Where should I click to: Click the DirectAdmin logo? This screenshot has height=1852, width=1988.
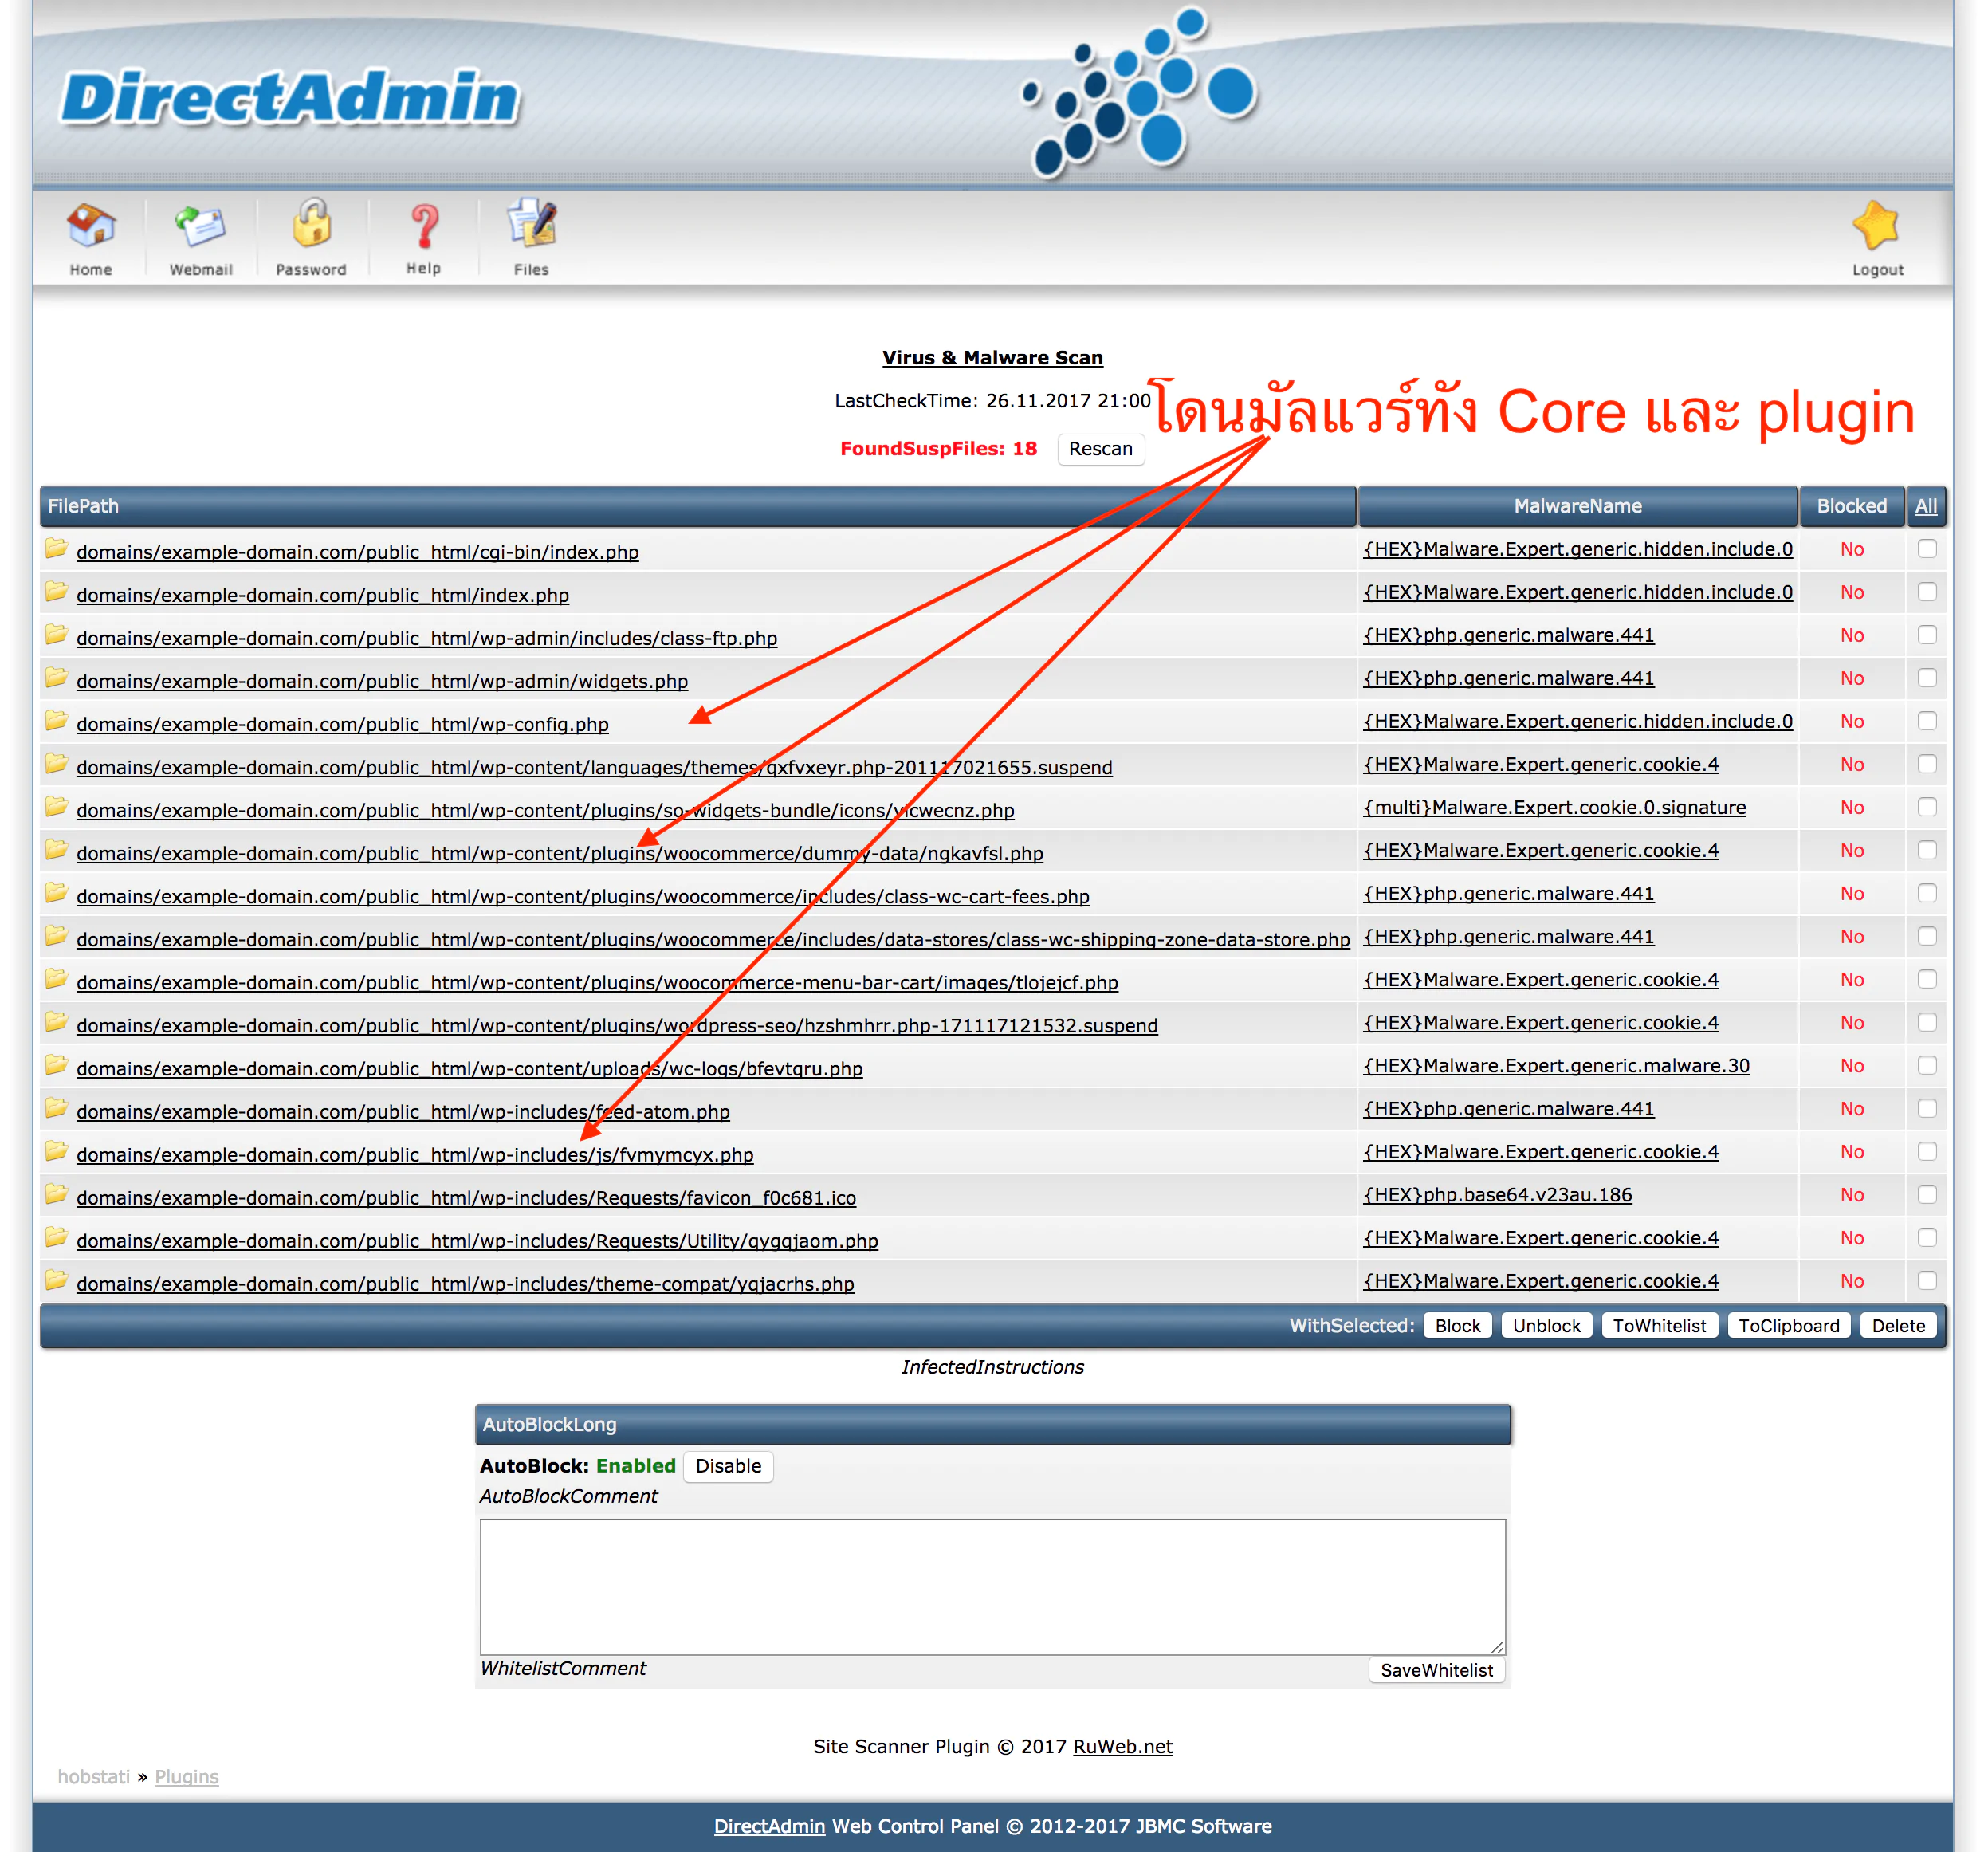click(290, 98)
